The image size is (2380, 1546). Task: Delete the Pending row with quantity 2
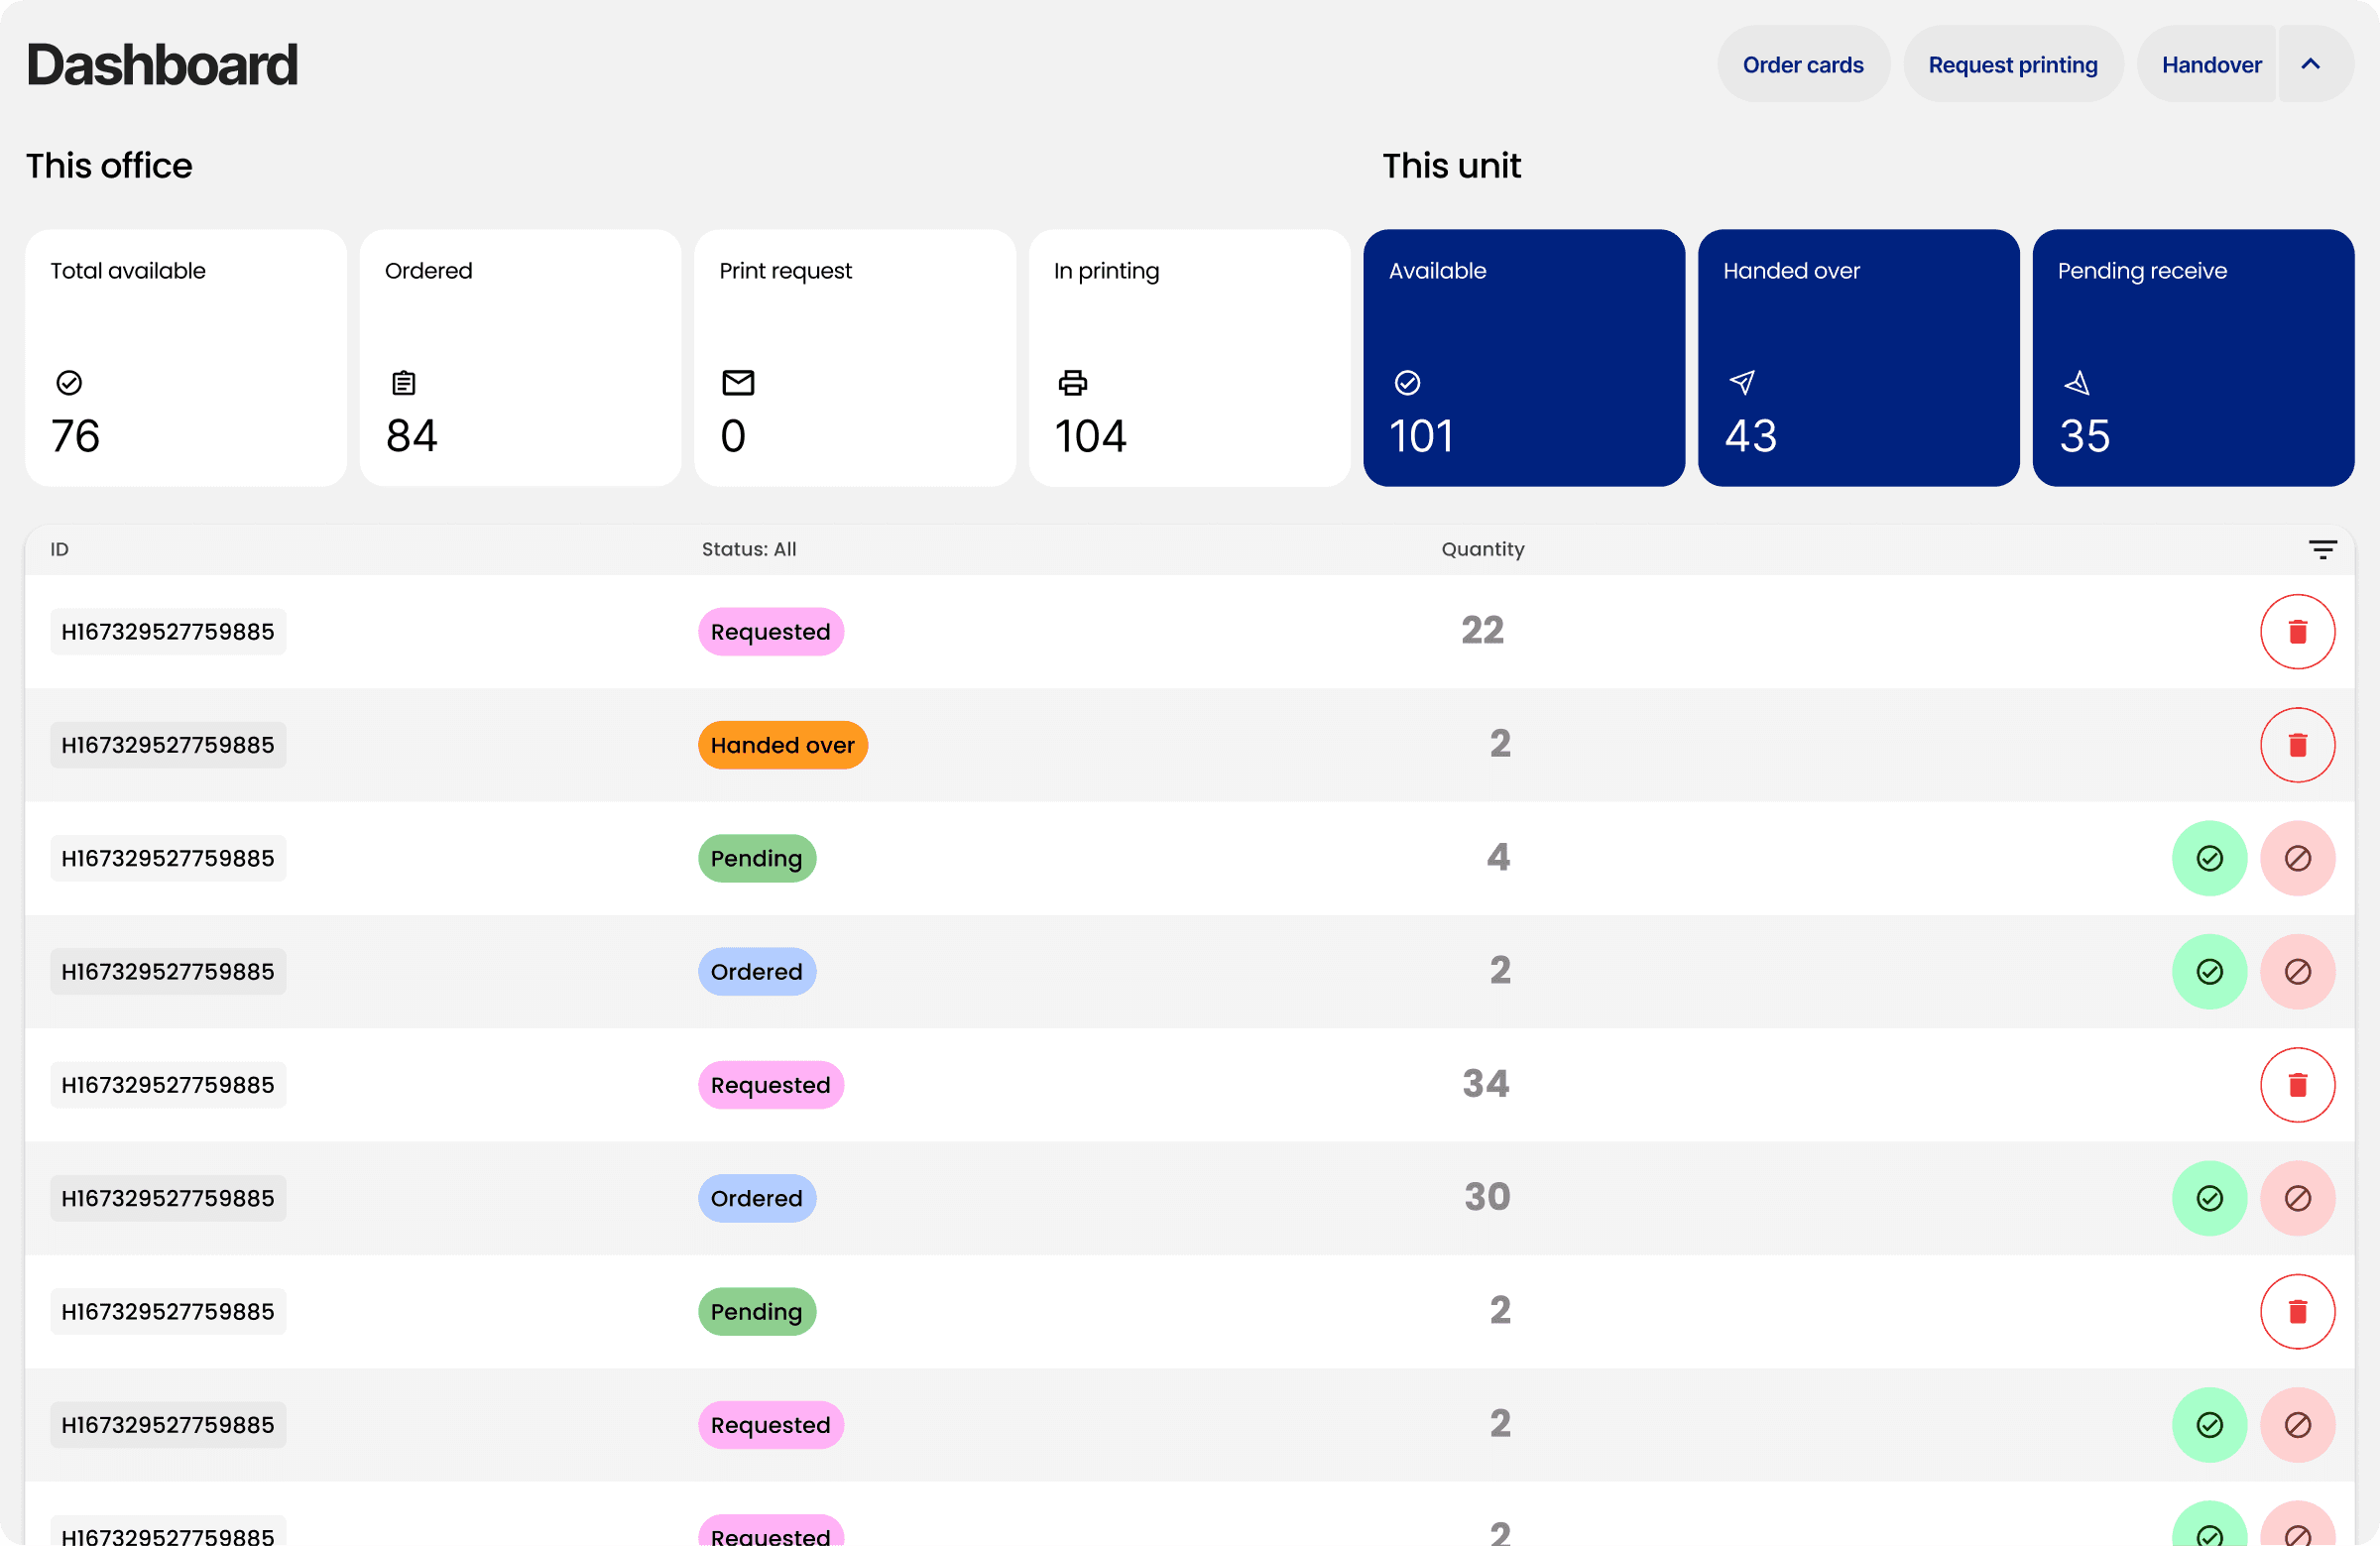2298,1311
